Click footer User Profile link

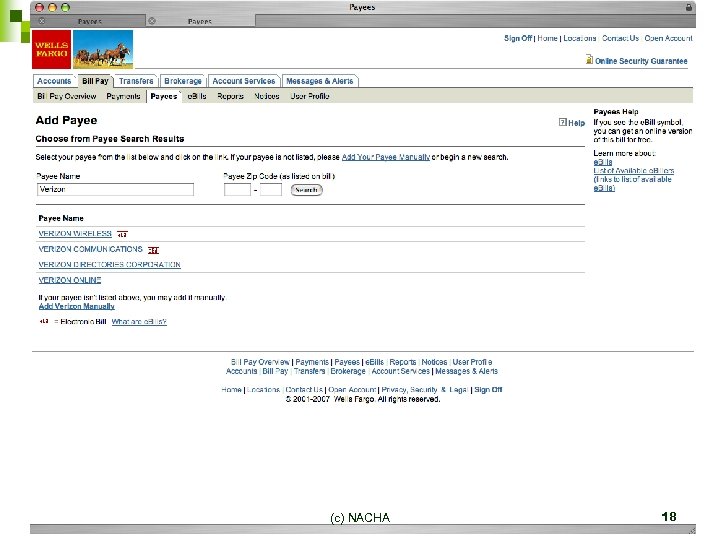click(x=472, y=362)
